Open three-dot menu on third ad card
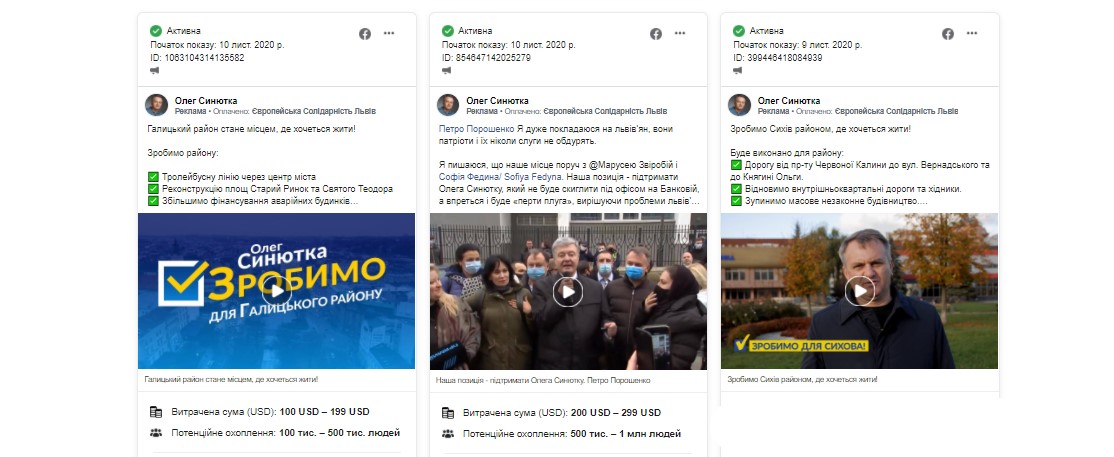1114x457 pixels. [972, 33]
